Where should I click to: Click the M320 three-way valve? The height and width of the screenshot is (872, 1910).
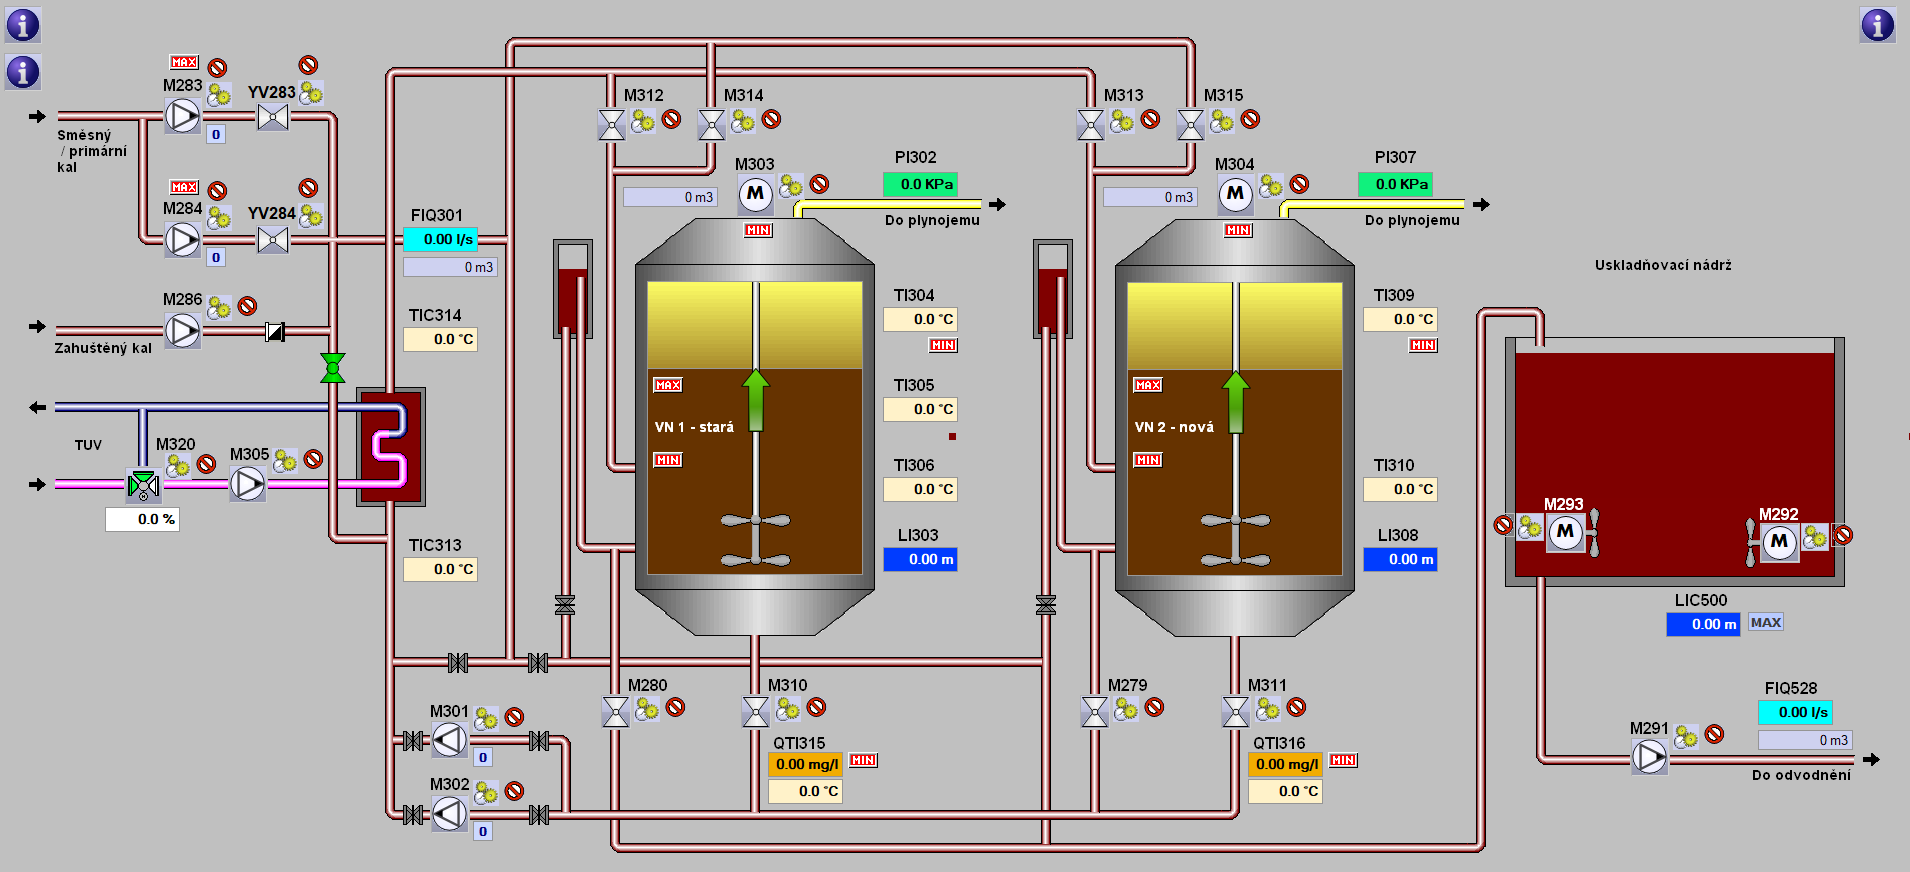(143, 485)
